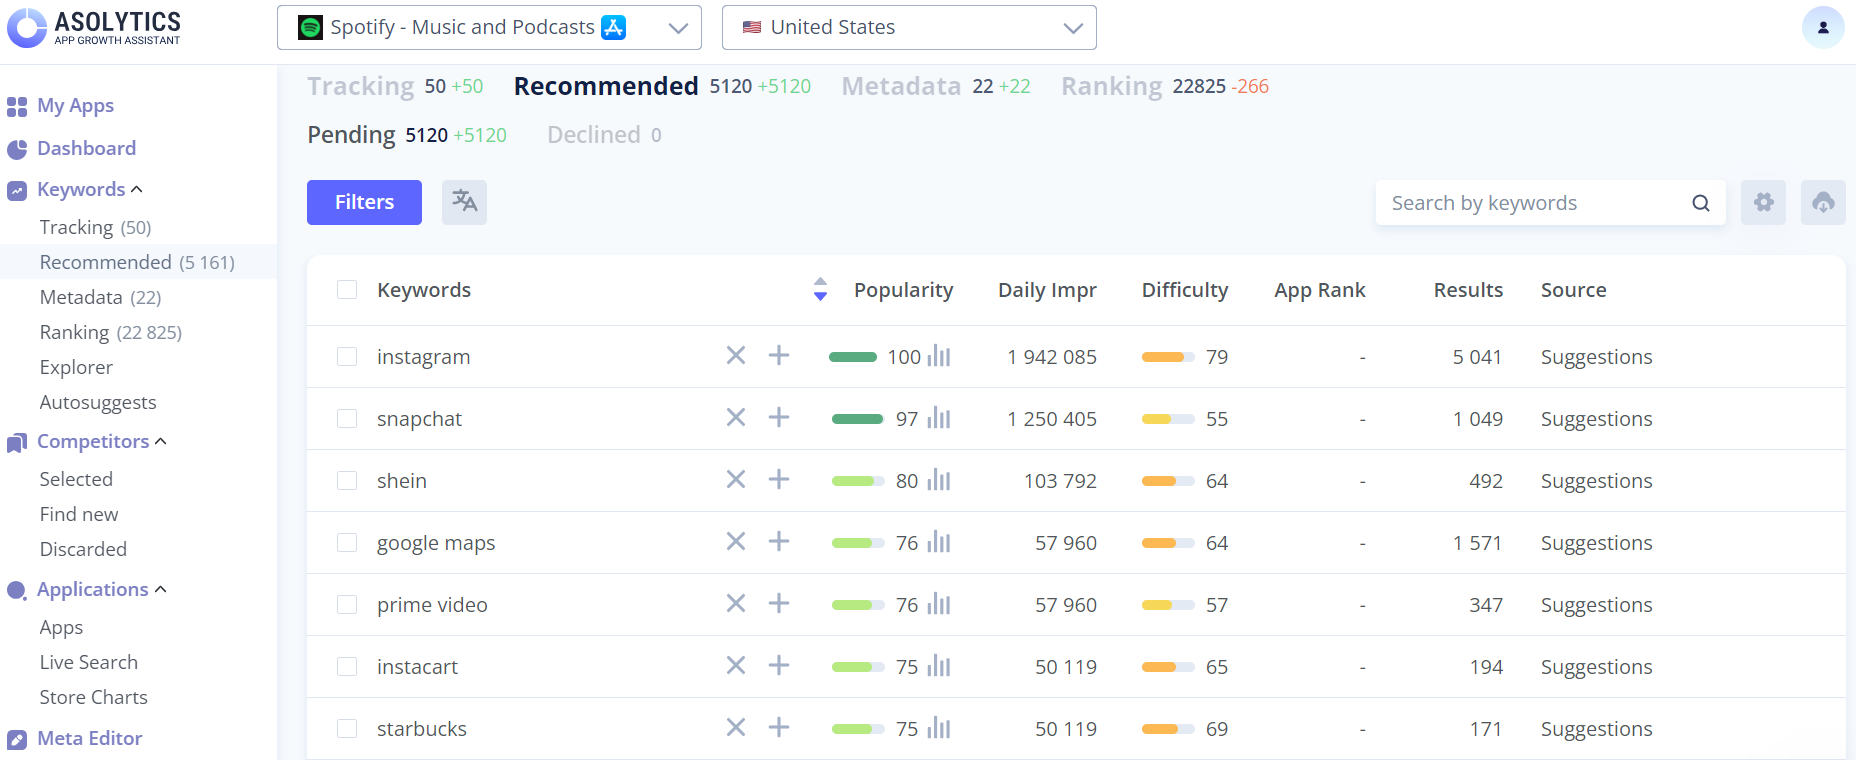The image size is (1856, 760).
Task: Select the Recommended tab heading
Action: pos(606,86)
